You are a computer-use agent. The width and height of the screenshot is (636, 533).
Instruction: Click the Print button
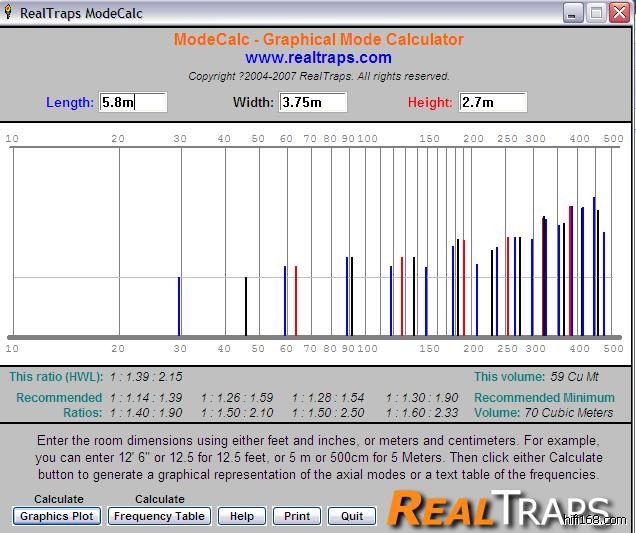pyautogui.click(x=296, y=516)
